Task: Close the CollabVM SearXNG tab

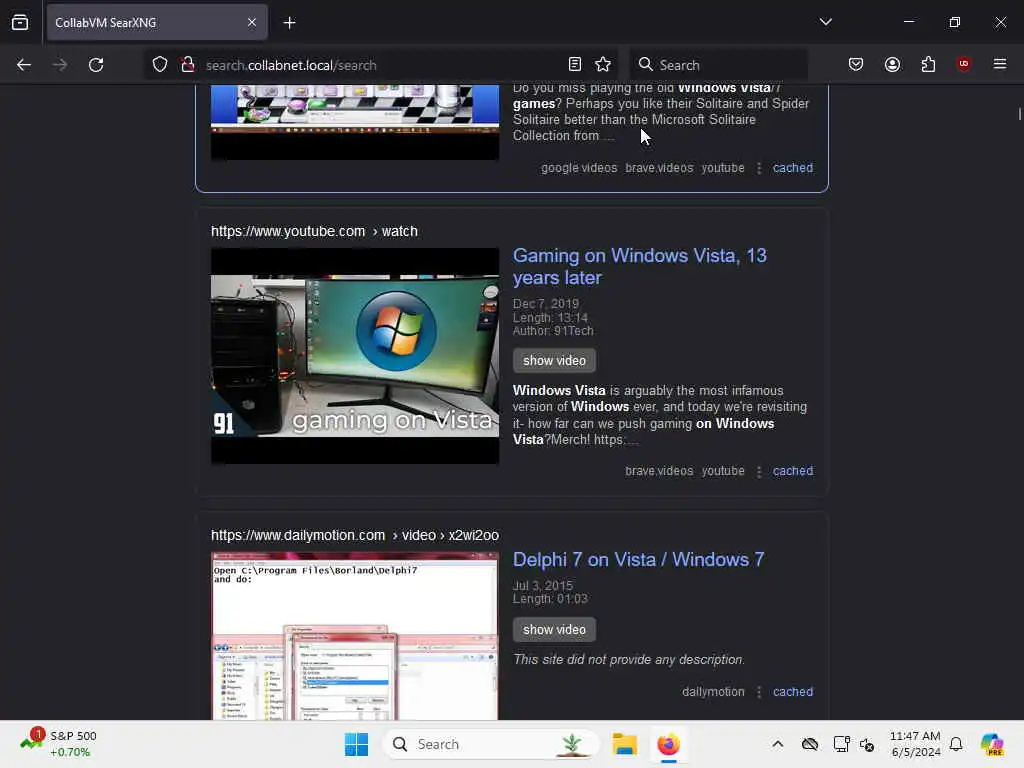Action: pos(252,22)
